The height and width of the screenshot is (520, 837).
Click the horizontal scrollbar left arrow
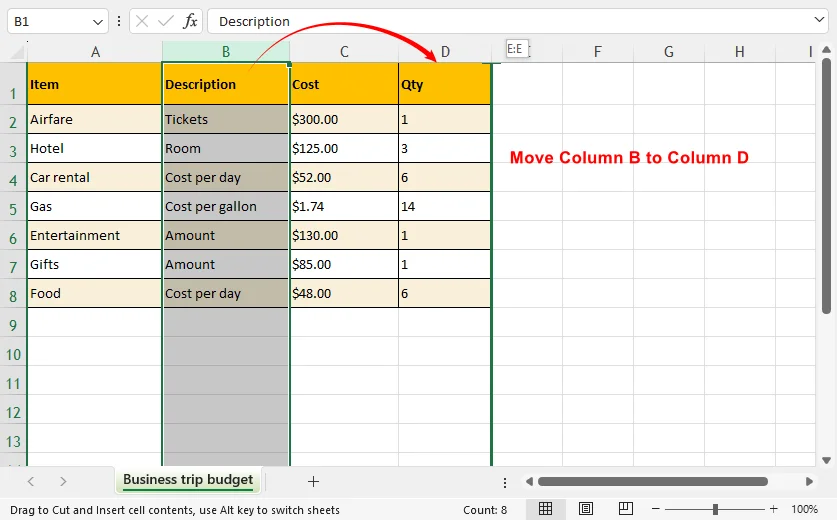pos(529,482)
